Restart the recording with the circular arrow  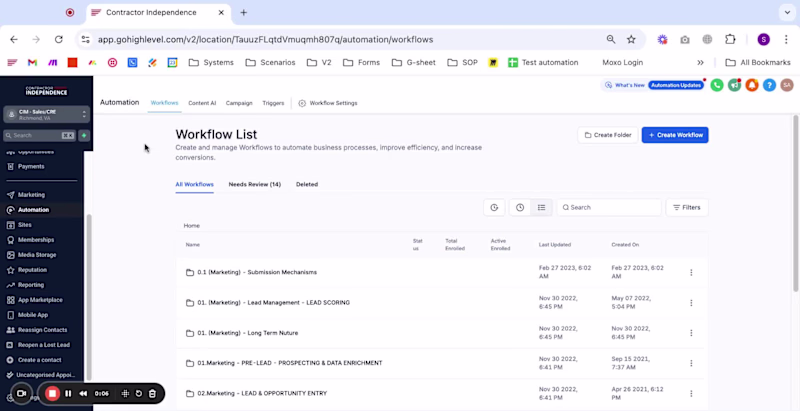[x=139, y=394]
